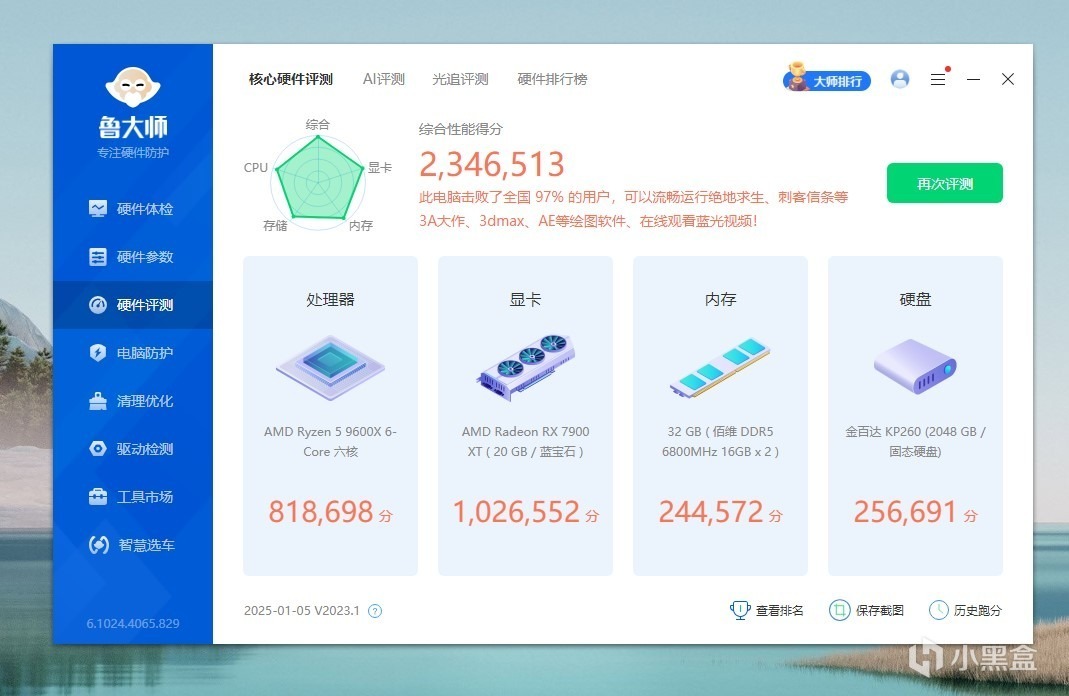The height and width of the screenshot is (696, 1069).
Task: Click the 硬盘 drive icon
Action: pos(915,367)
